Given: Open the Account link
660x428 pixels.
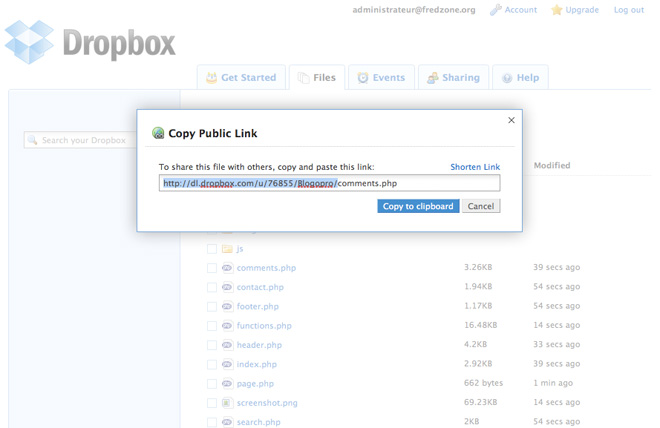Looking at the screenshot, I should pos(521,10).
